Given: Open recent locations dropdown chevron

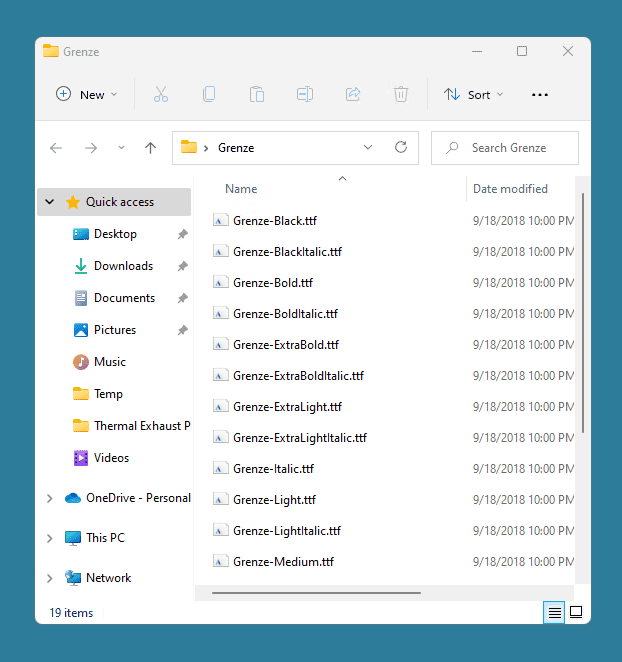Looking at the screenshot, I should click(121, 148).
